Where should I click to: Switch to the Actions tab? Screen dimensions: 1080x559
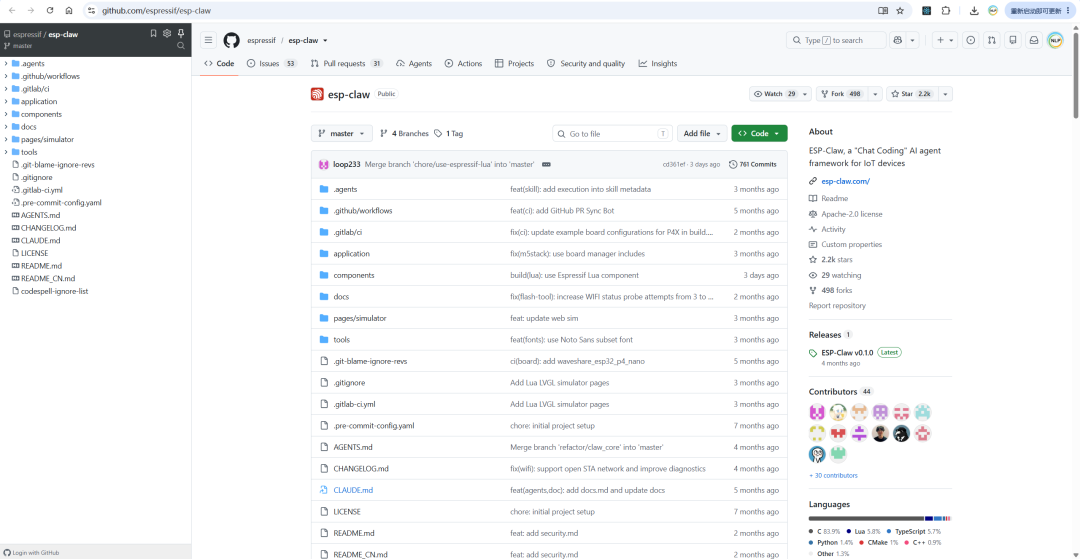coord(464,63)
